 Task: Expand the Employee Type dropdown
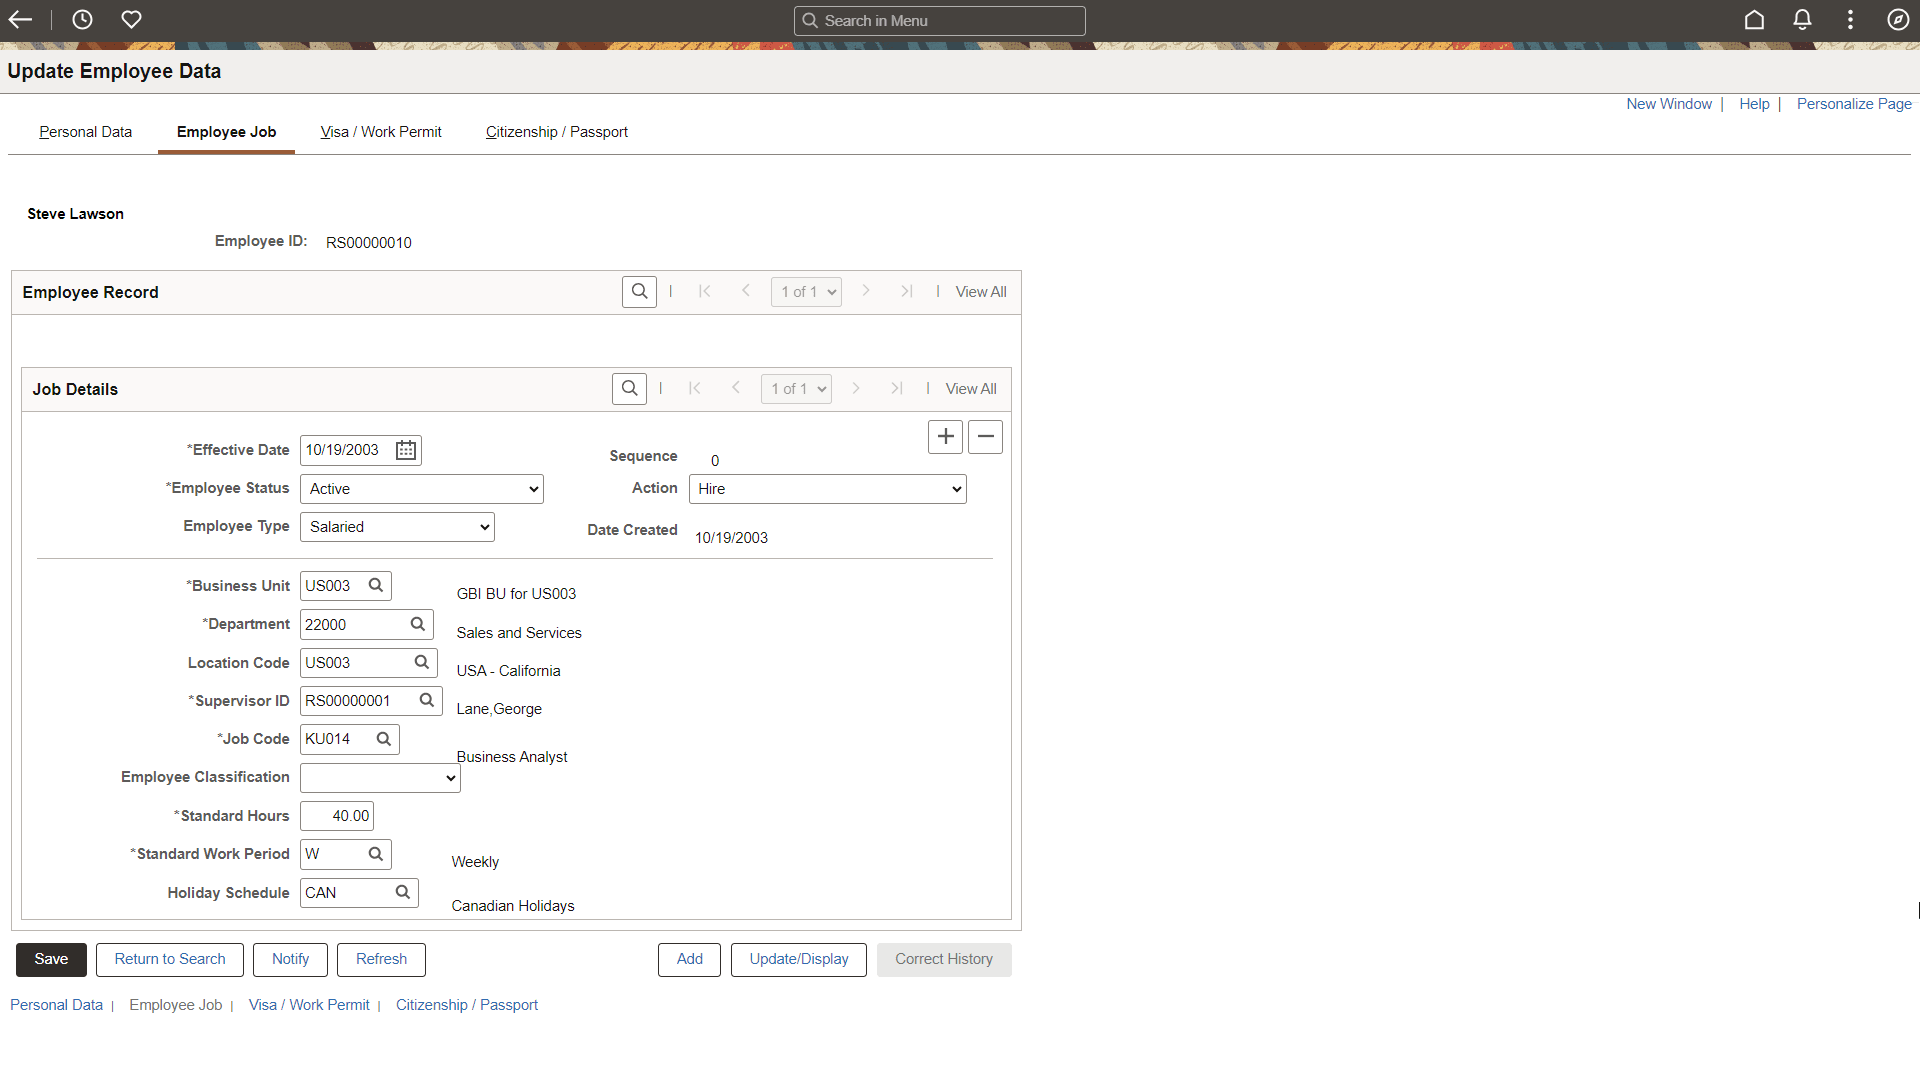tap(397, 527)
